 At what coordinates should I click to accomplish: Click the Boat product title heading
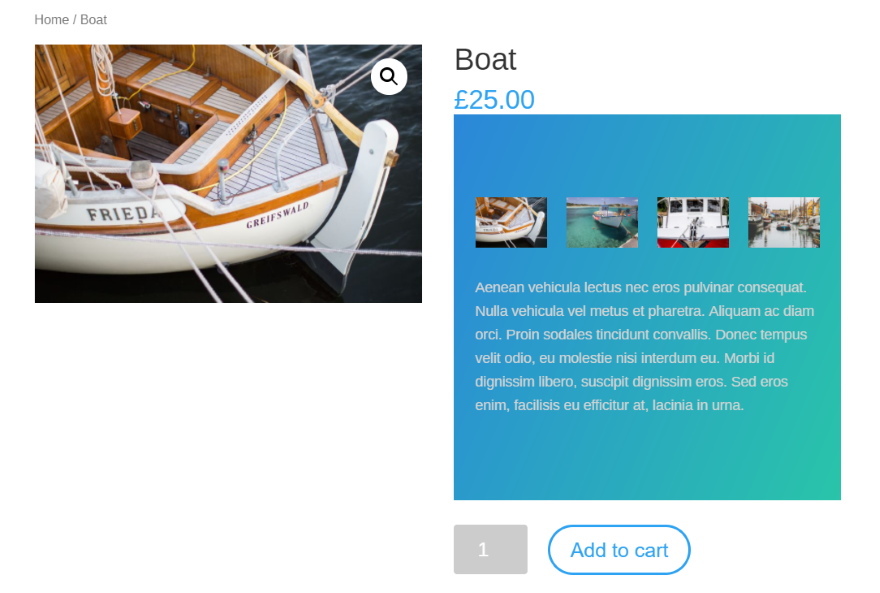(x=485, y=60)
